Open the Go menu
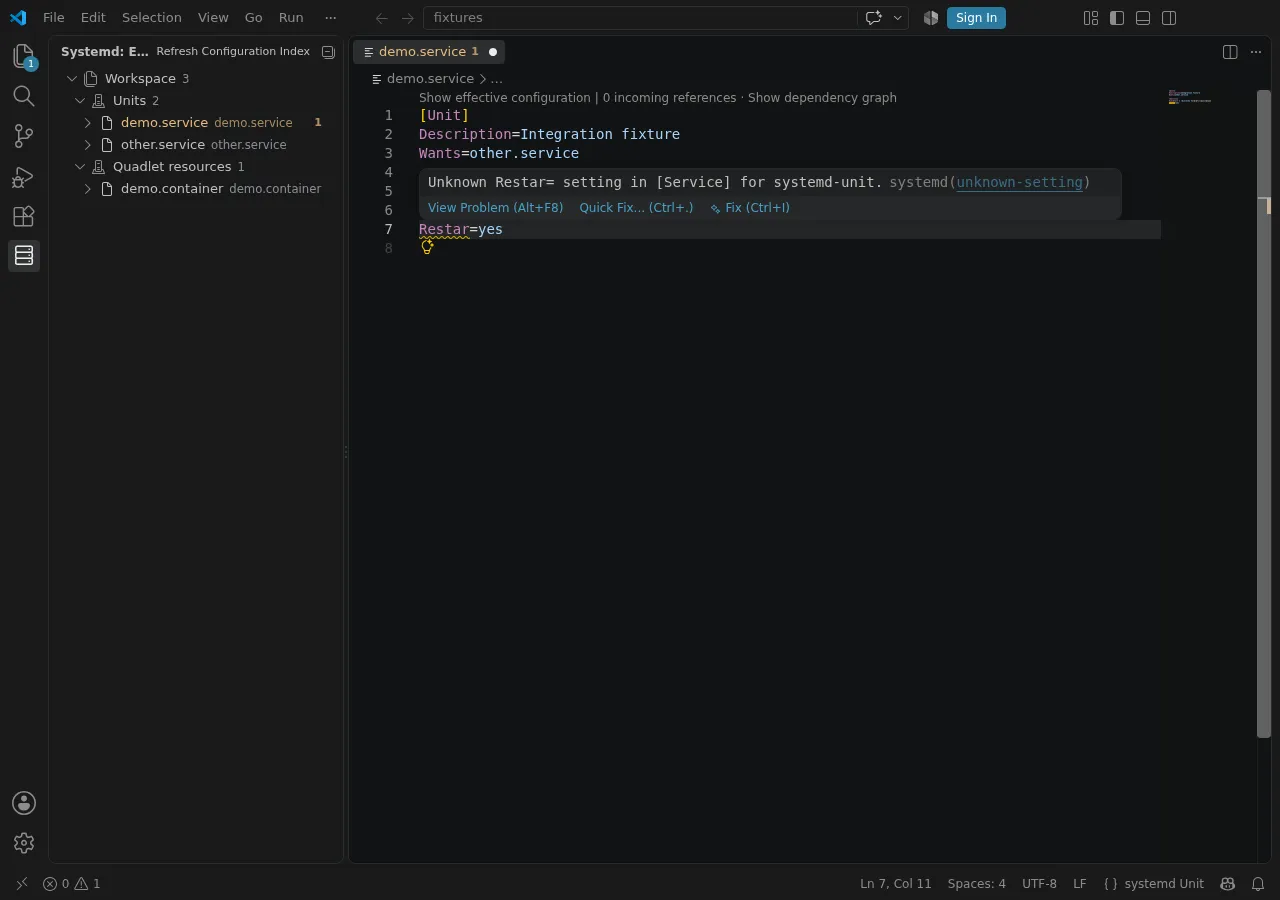The width and height of the screenshot is (1280, 900). pyautogui.click(x=254, y=18)
